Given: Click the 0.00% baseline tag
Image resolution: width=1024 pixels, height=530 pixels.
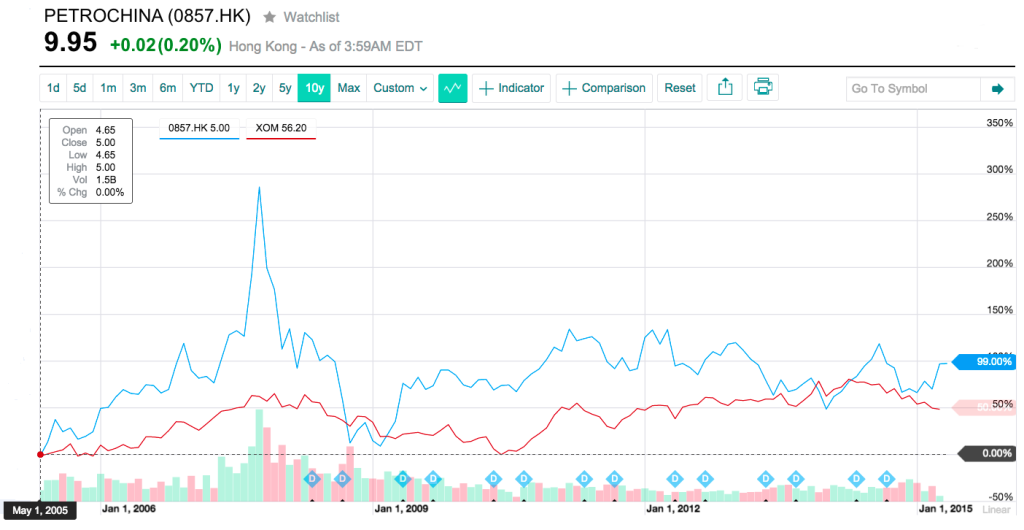Looking at the screenshot, I should [x=988, y=453].
